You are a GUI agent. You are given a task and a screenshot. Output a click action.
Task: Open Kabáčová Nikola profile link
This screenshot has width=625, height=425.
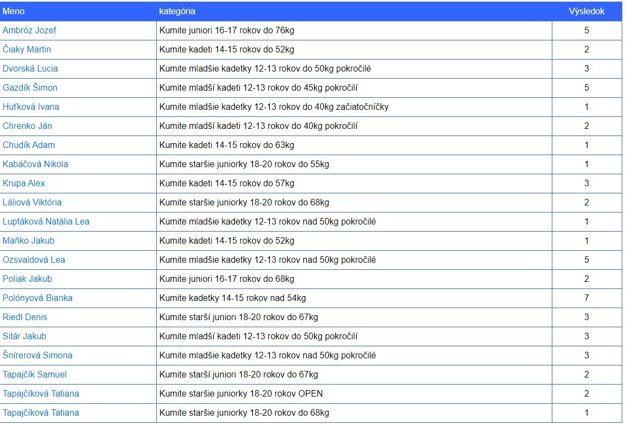point(35,164)
